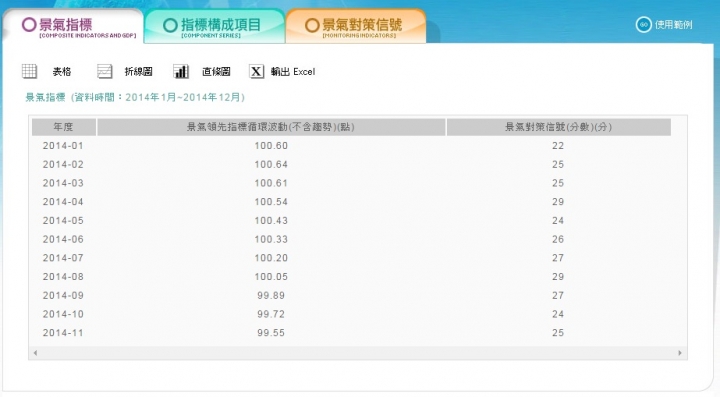
Task: Click the value 100.33
Action: pos(271,240)
